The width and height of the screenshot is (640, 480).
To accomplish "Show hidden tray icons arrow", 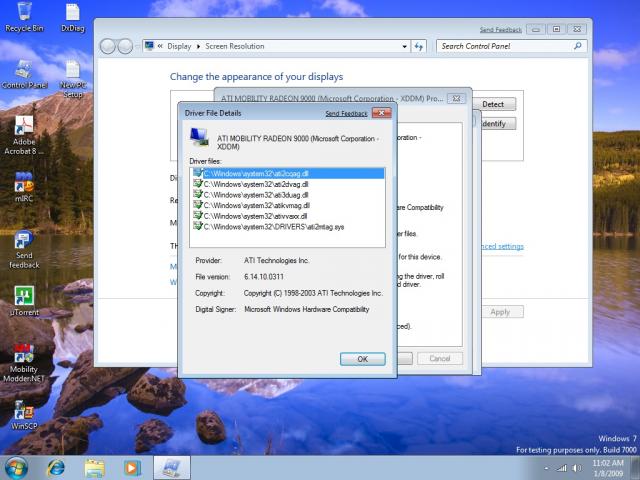I will tap(546, 469).
